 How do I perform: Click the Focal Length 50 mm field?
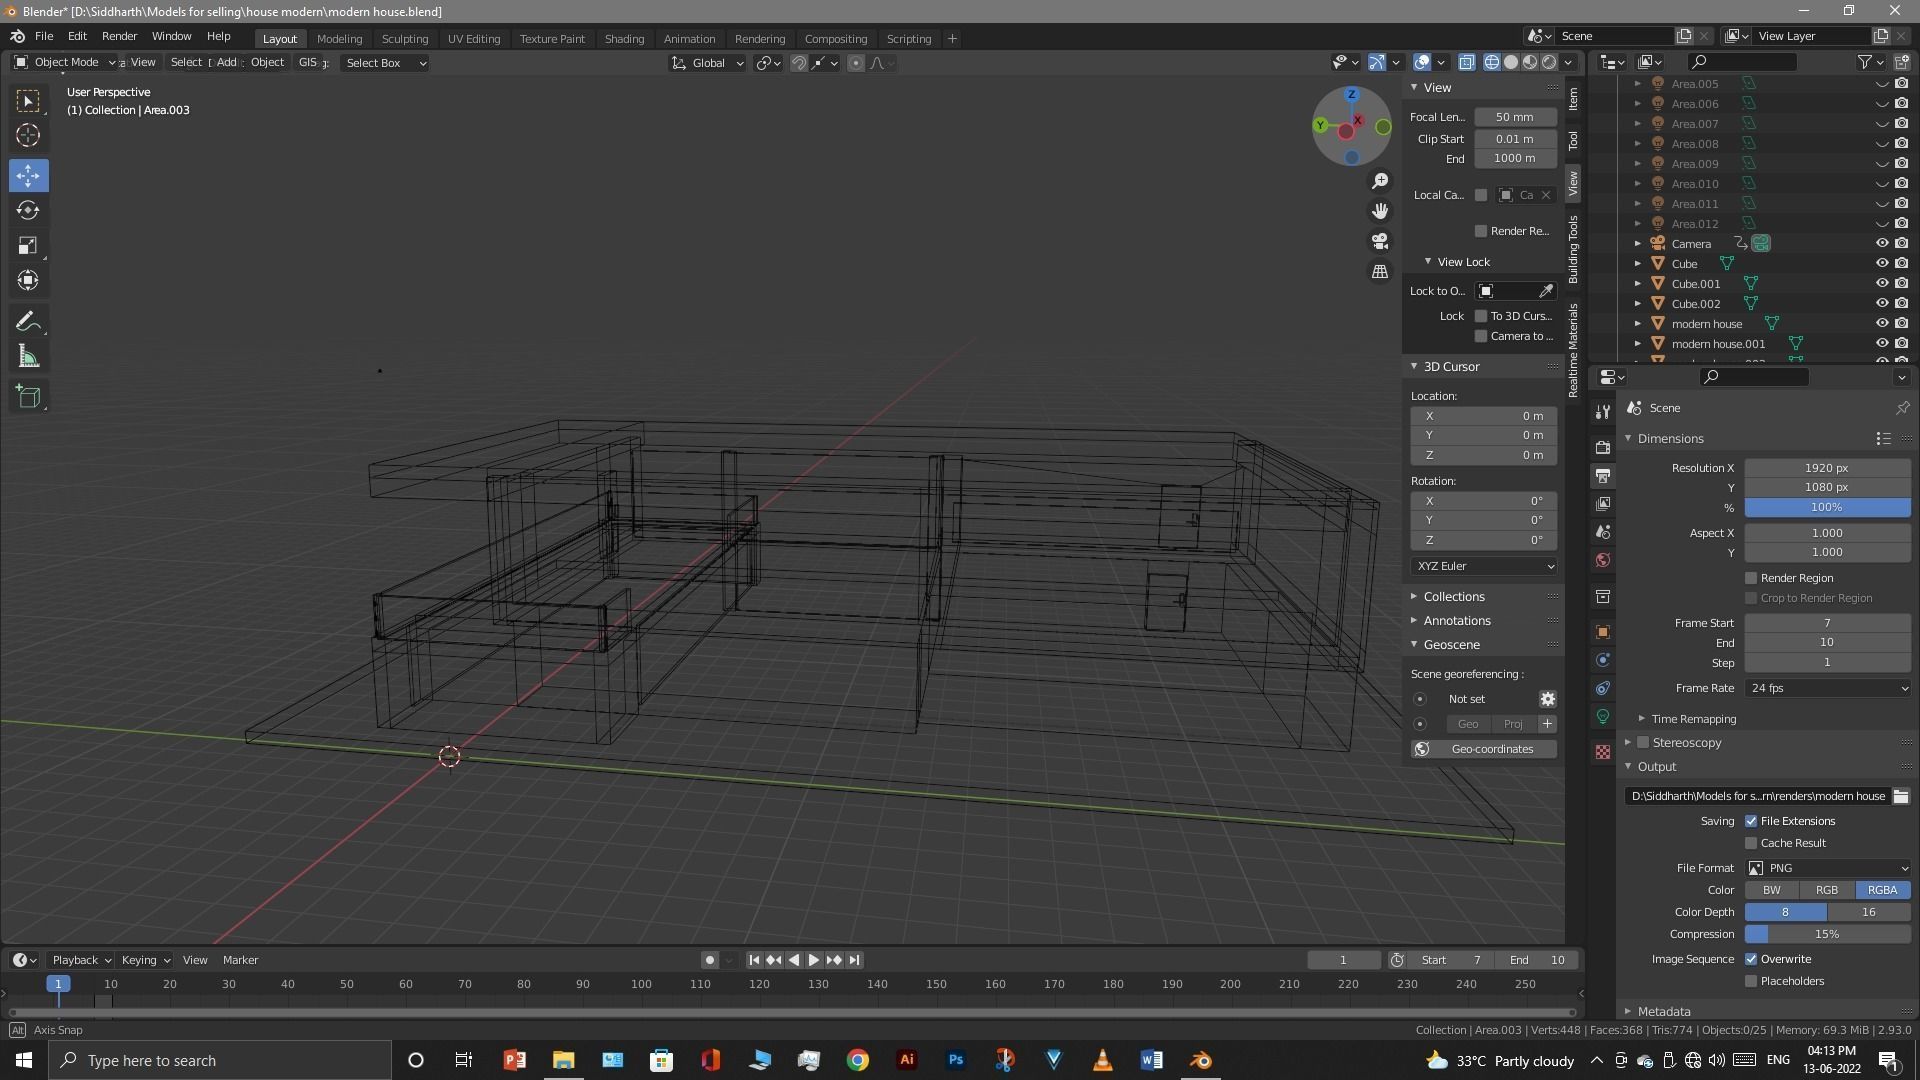pos(1515,117)
